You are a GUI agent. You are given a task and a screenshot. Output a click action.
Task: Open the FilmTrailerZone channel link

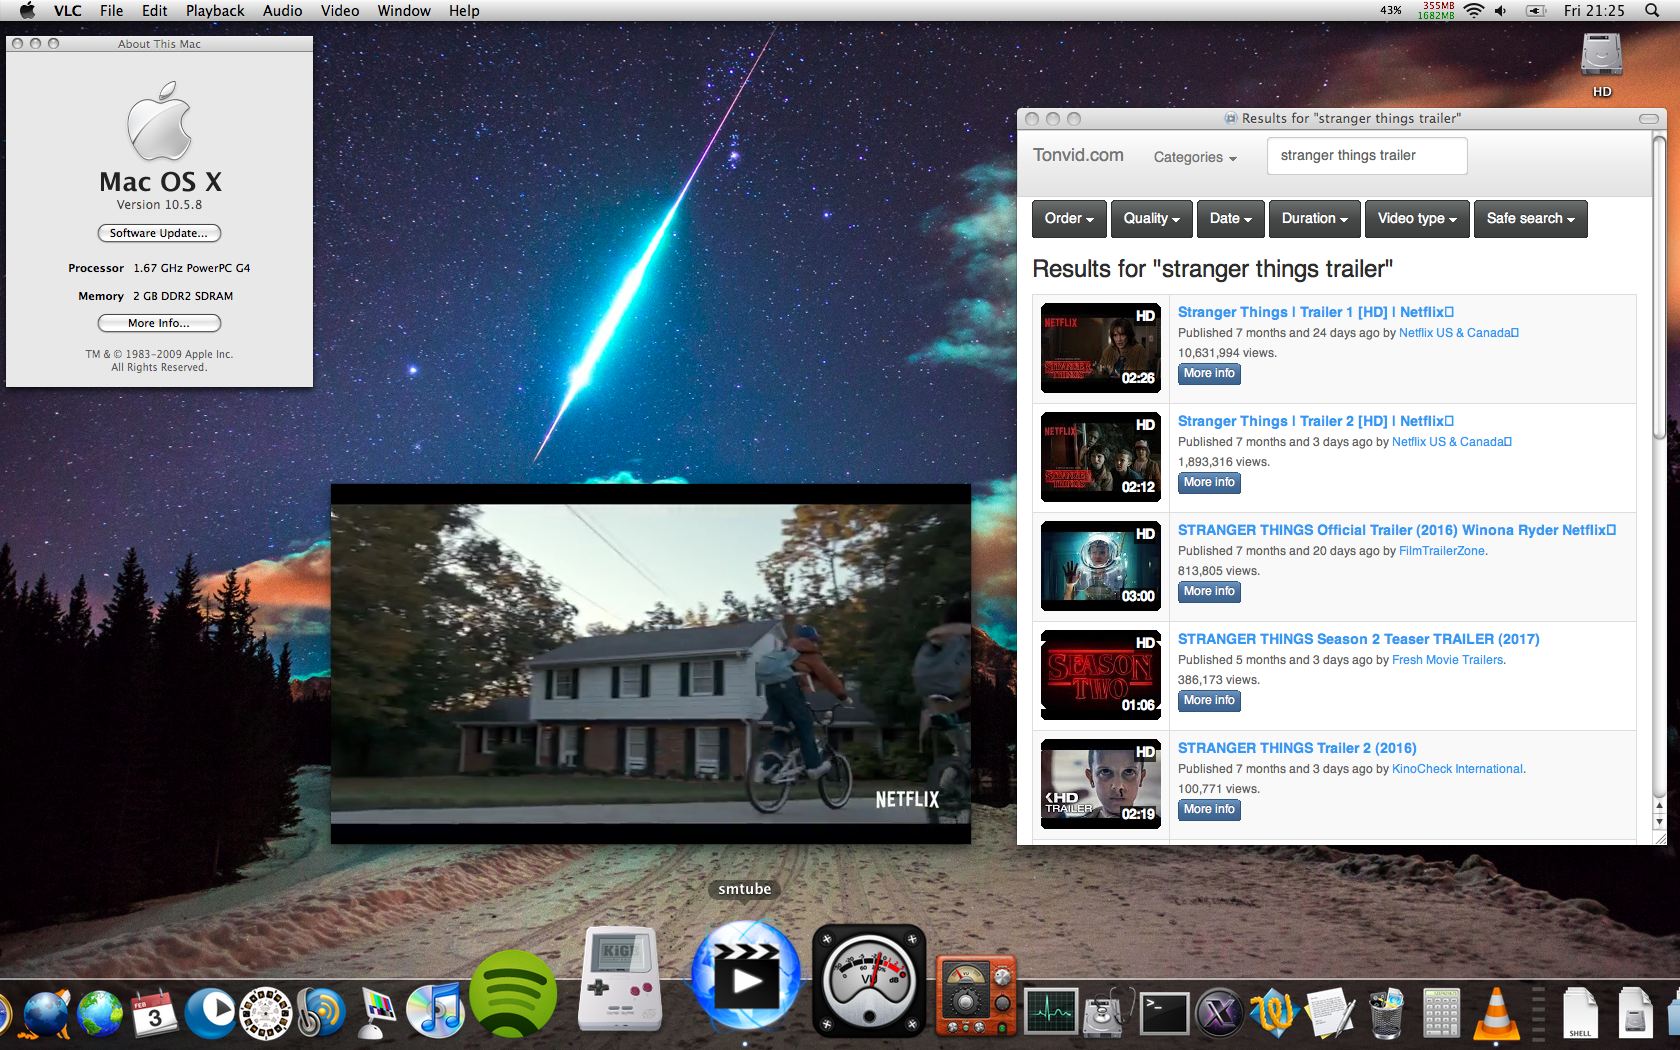click(x=1442, y=551)
